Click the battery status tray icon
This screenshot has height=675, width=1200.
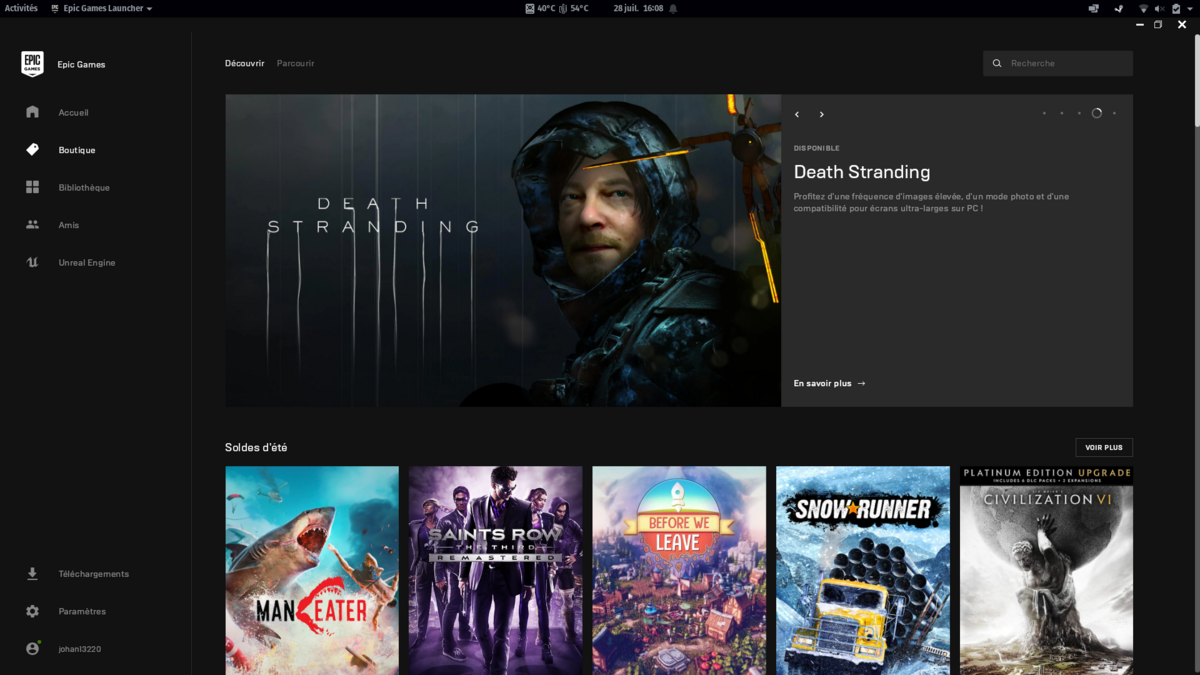point(1175,8)
